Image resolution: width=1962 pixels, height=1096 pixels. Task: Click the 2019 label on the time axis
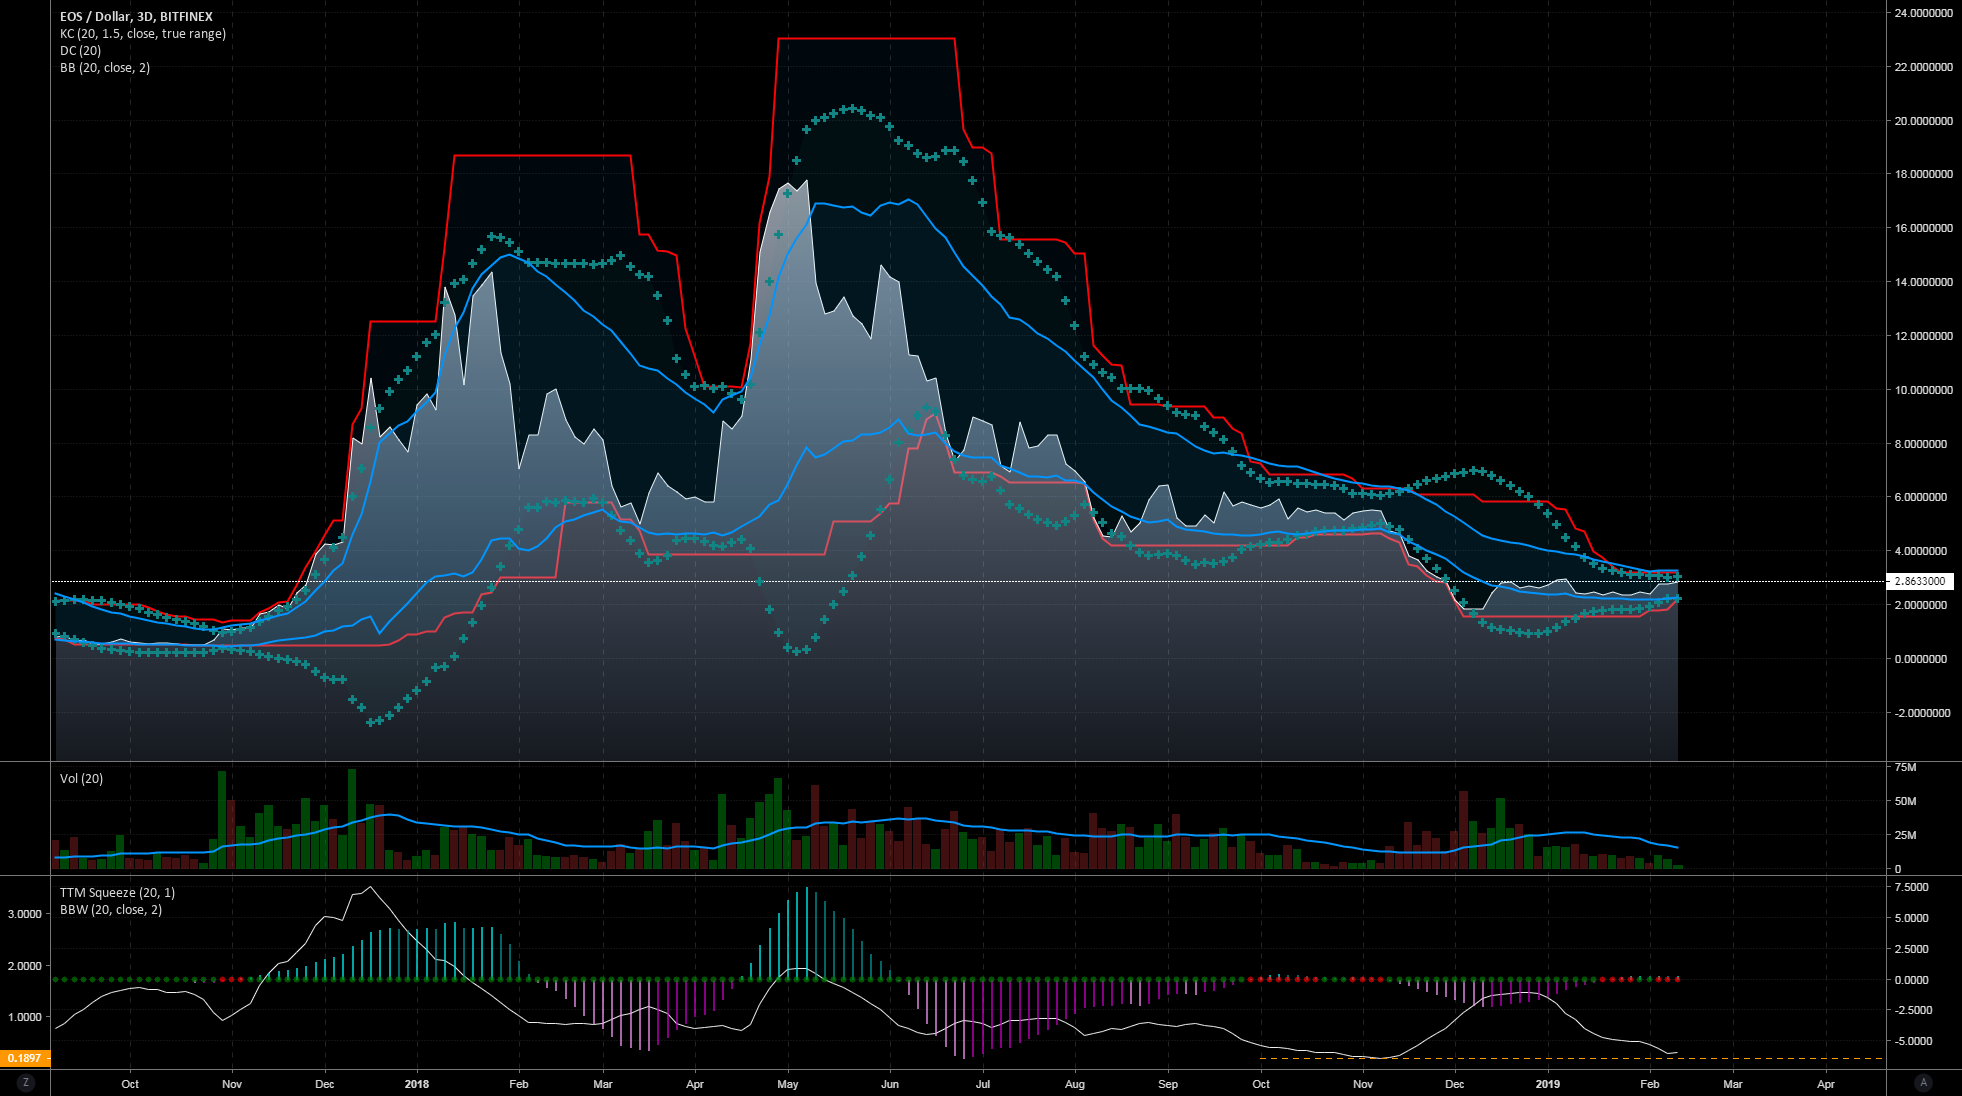tap(1547, 1084)
